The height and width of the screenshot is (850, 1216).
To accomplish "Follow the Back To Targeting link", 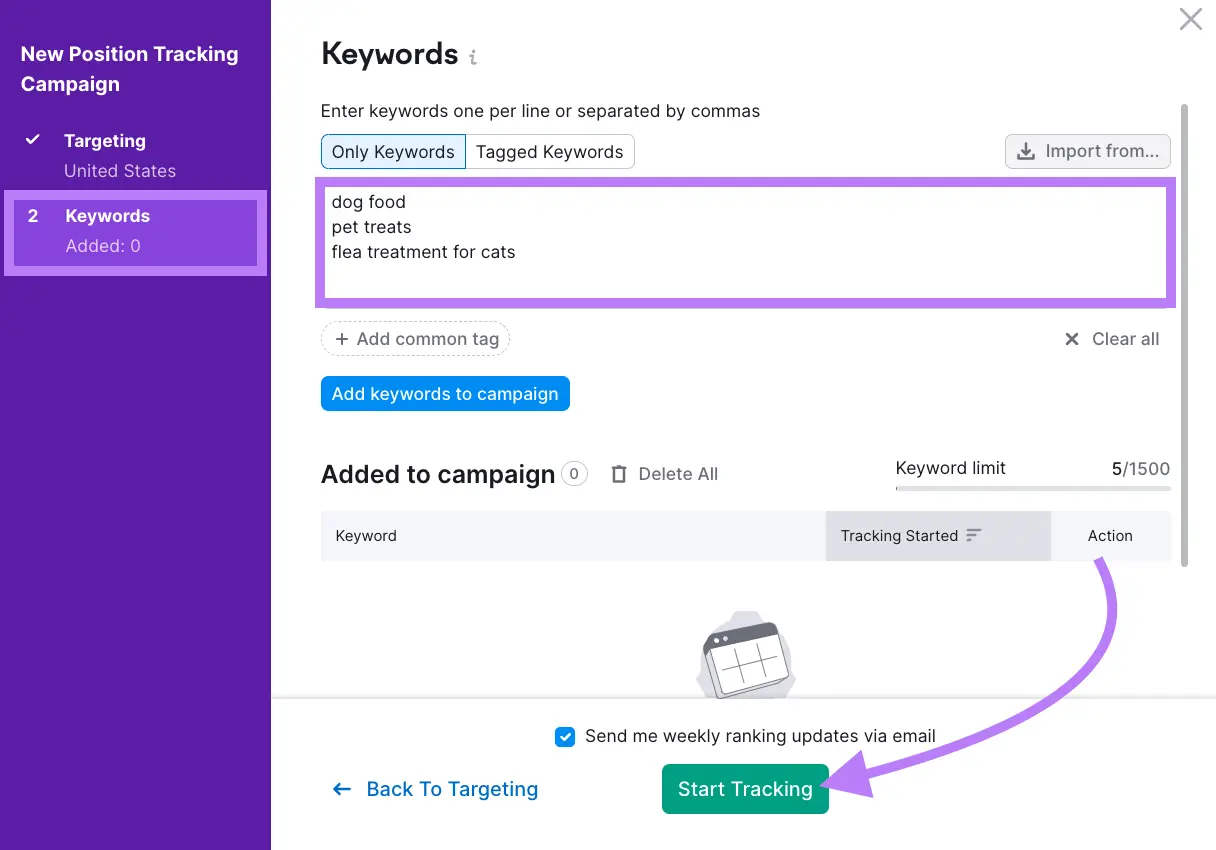I will click(x=452, y=789).
